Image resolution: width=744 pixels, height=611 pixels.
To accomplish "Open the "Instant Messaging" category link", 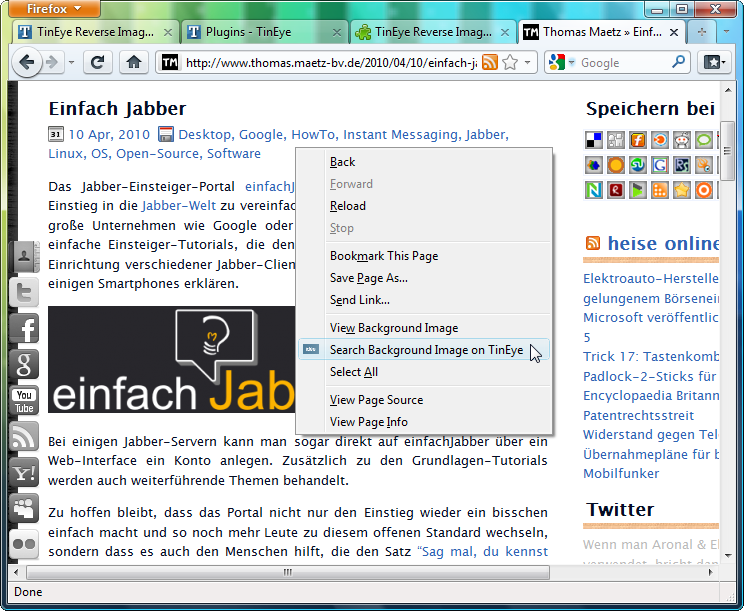I will (x=401, y=134).
